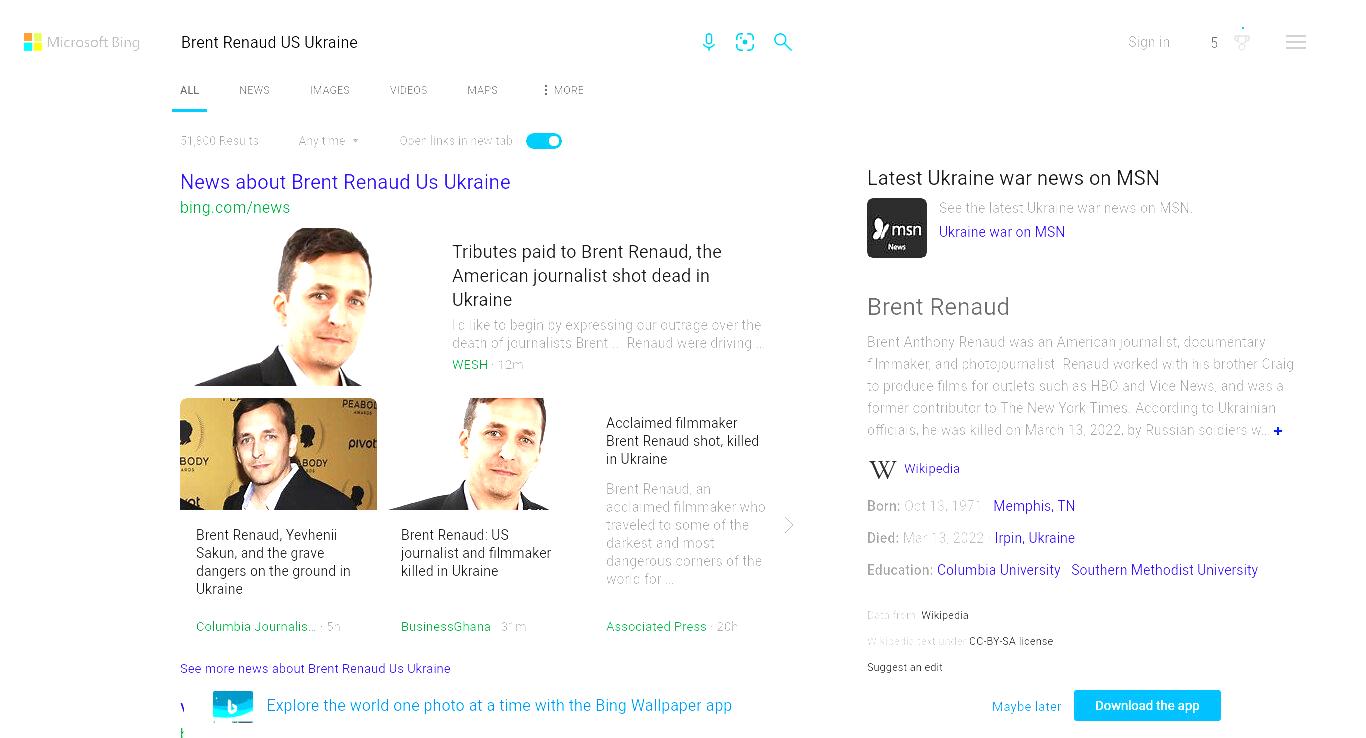Open the hamburger menu icon
The height and width of the screenshot is (738, 1366).
1296,42
